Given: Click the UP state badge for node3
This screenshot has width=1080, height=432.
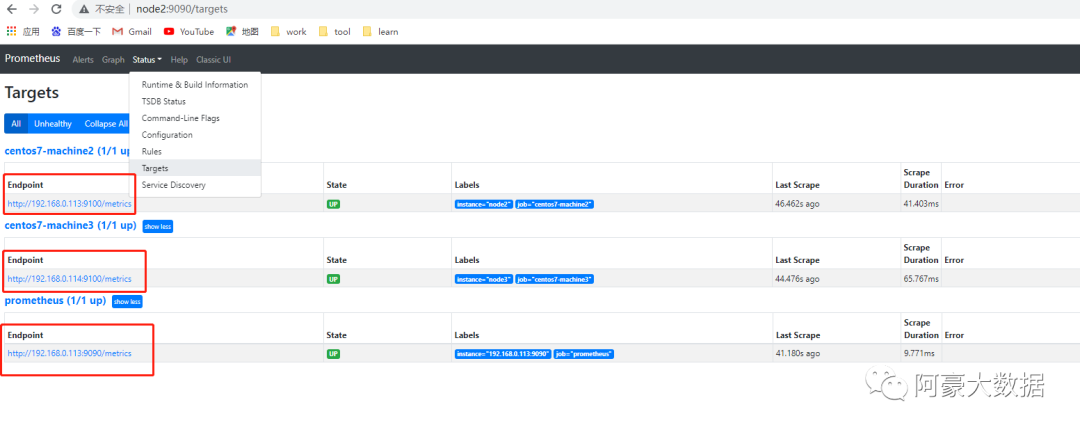Looking at the screenshot, I should [333, 279].
